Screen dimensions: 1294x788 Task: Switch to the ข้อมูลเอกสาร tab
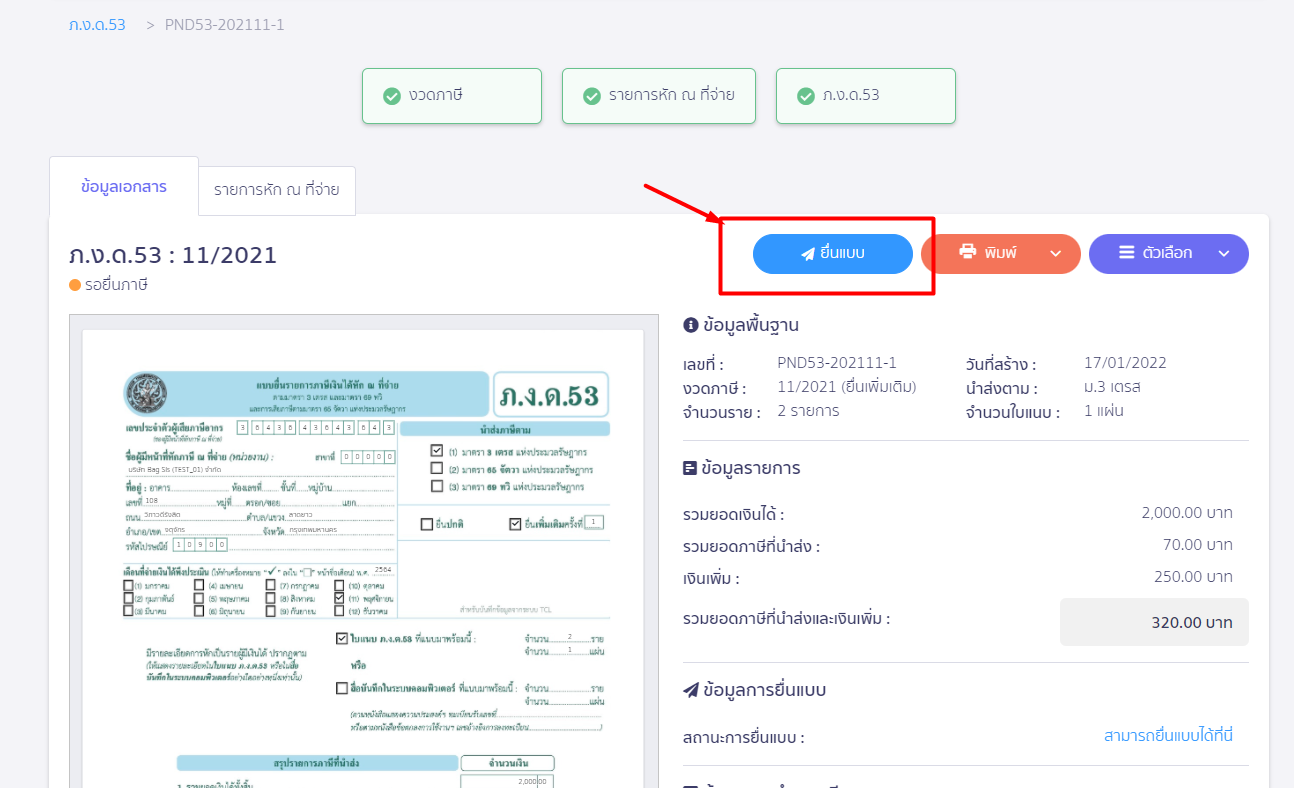[124, 187]
